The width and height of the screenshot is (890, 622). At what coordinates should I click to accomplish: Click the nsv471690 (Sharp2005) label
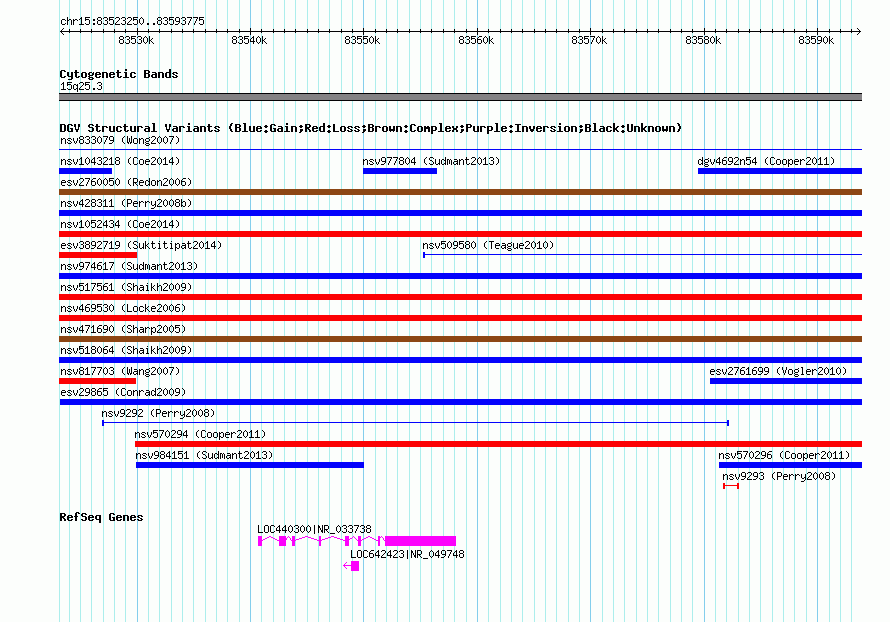point(123,329)
